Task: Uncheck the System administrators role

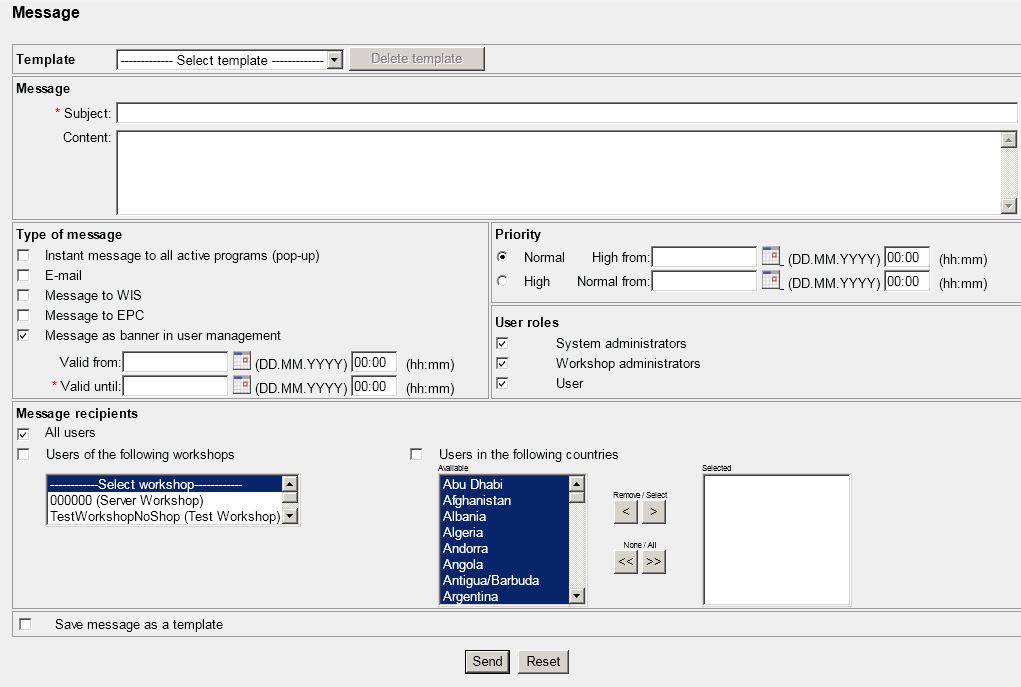Action: [502, 343]
